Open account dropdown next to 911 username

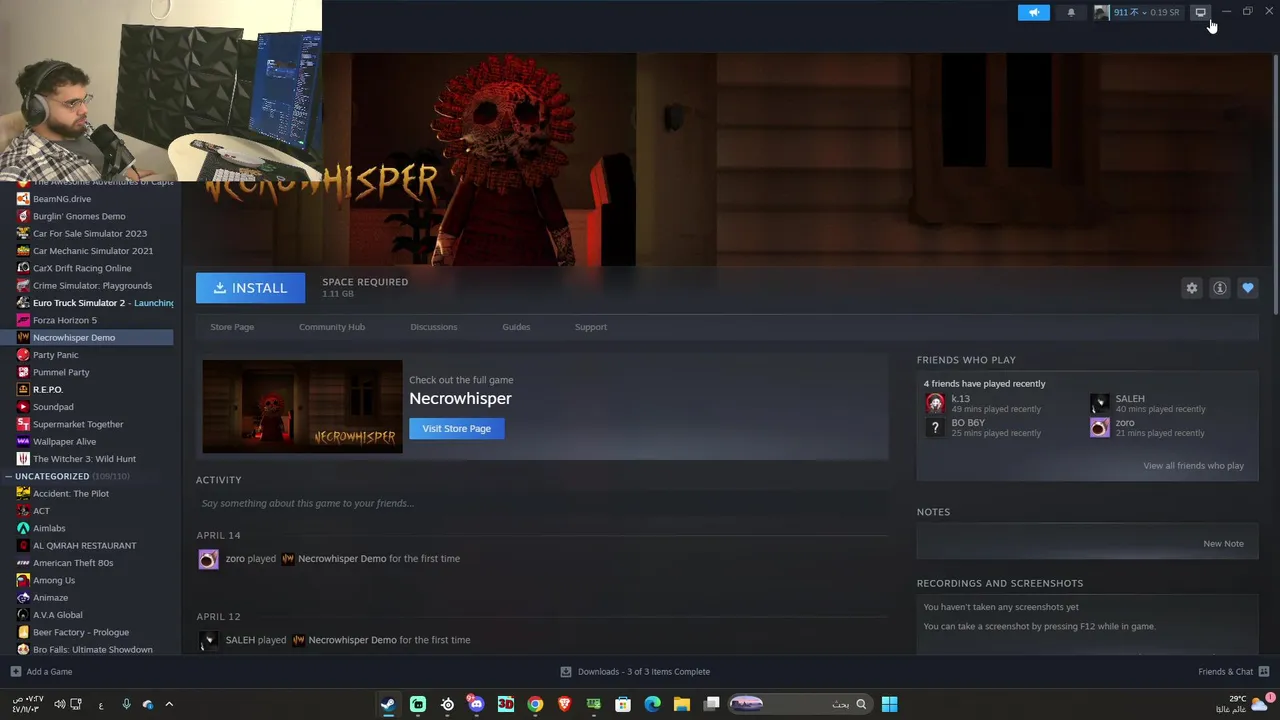pyautogui.click(x=1144, y=12)
